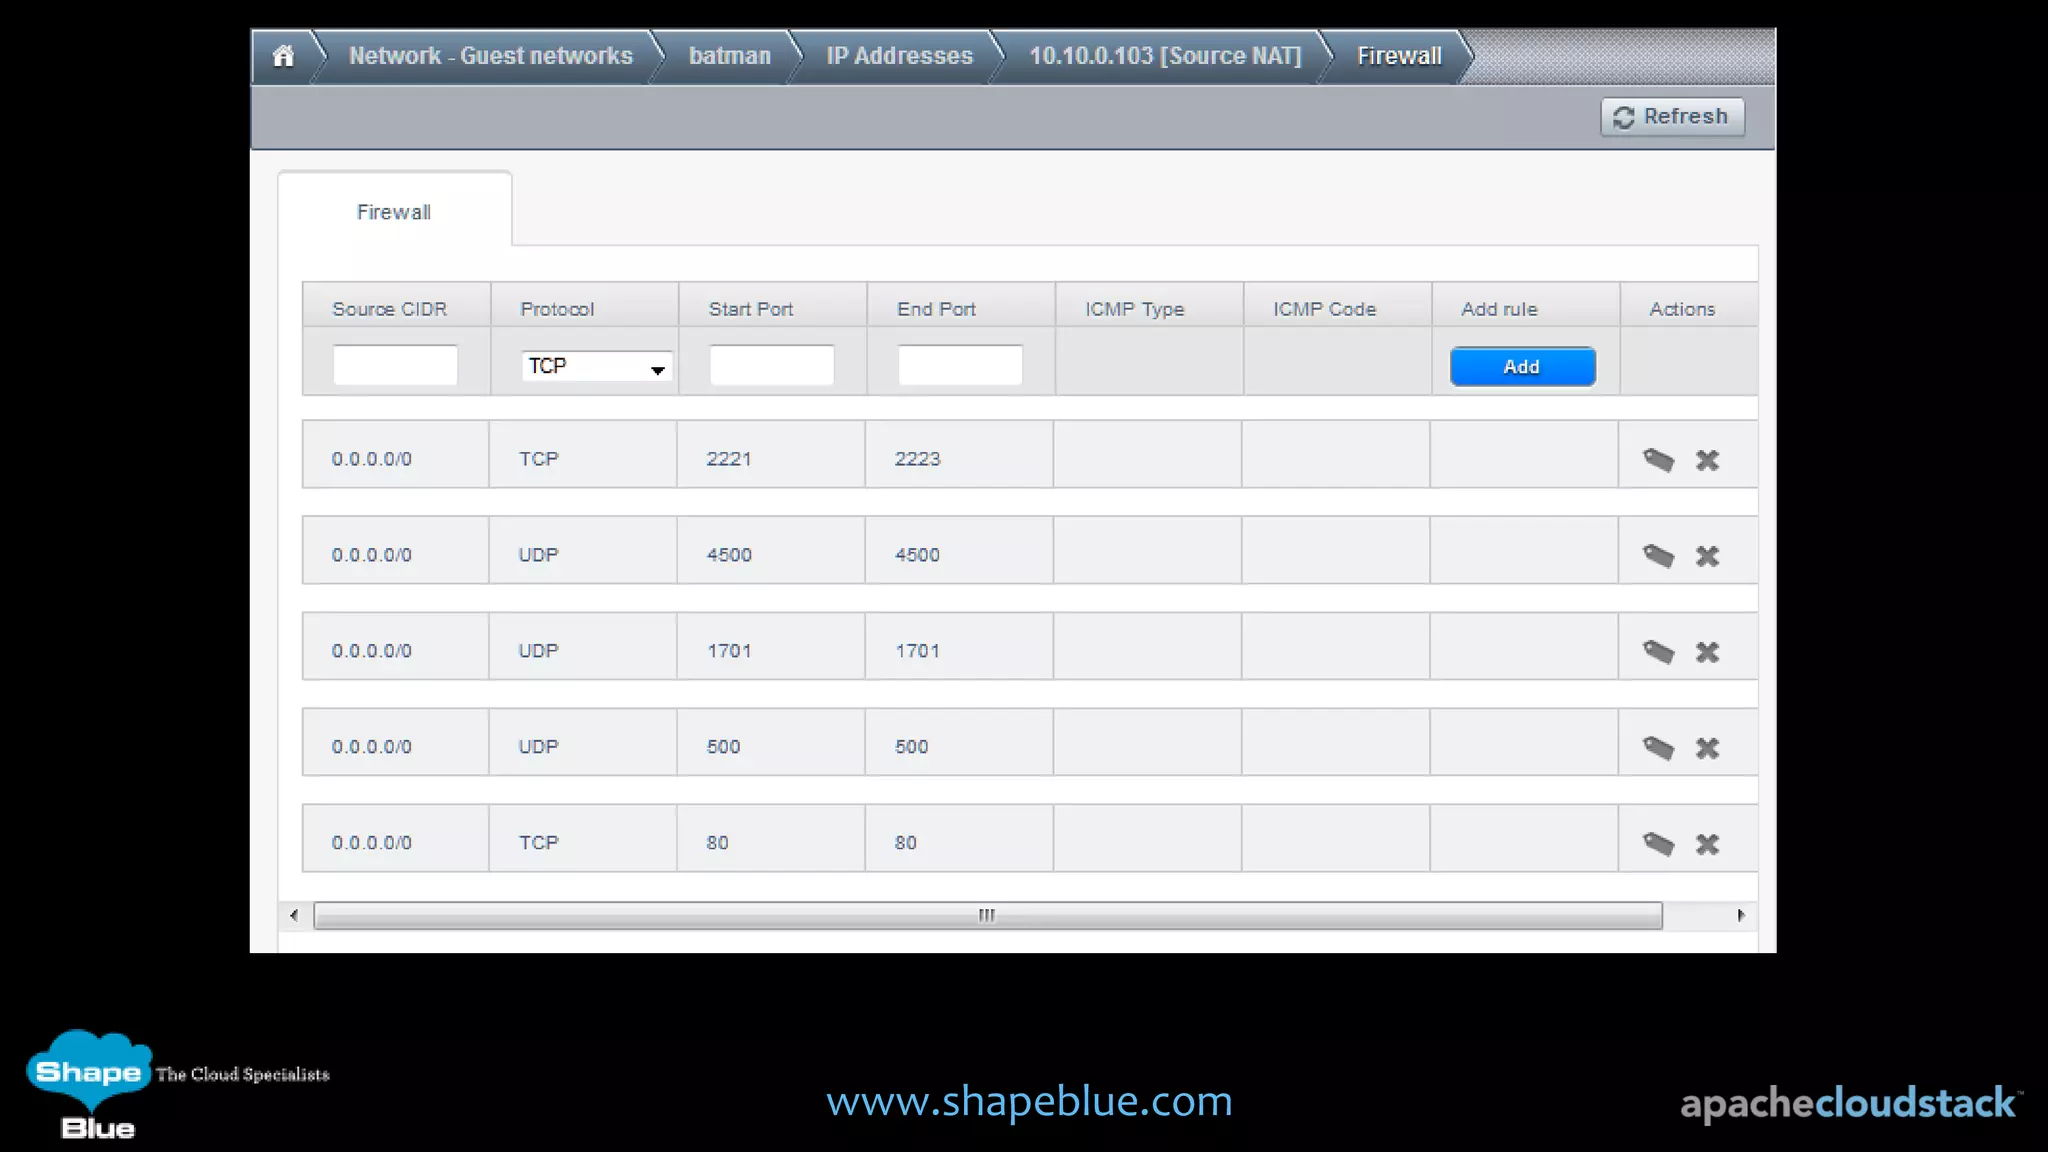The width and height of the screenshot is (2048, 1152).
Task: Go to the home breadcrumb icon
Action: [x=283, y=56]
